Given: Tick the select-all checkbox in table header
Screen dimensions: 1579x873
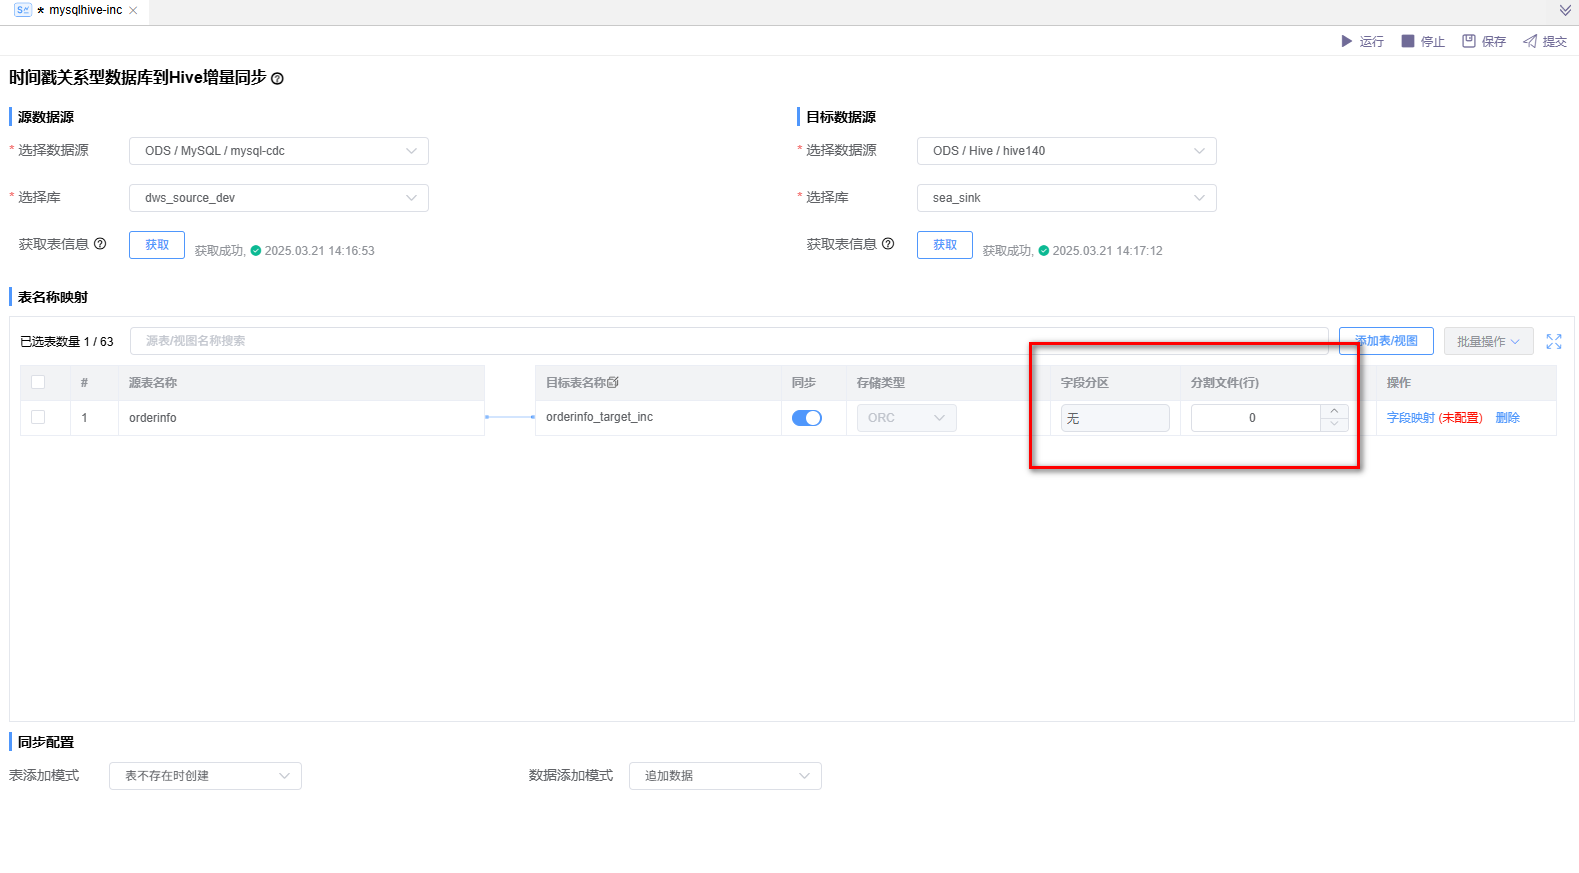Looking at the screenshot, I should [x=38, y=382].
